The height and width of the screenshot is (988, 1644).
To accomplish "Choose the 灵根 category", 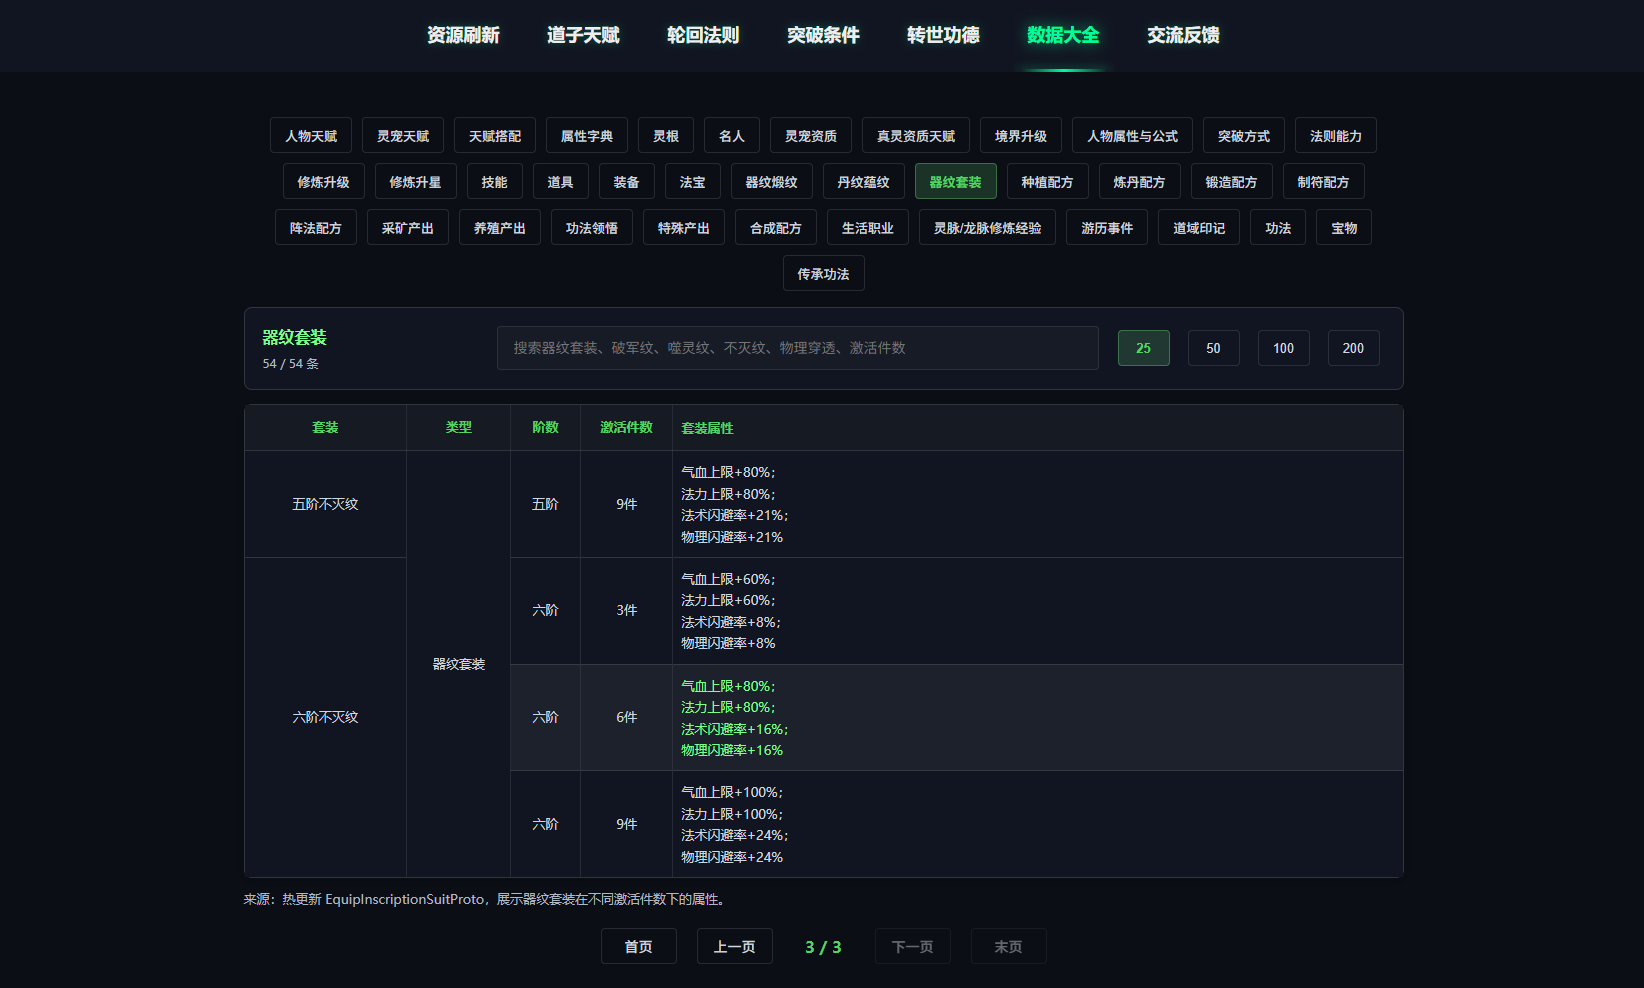I will [666, 136].
